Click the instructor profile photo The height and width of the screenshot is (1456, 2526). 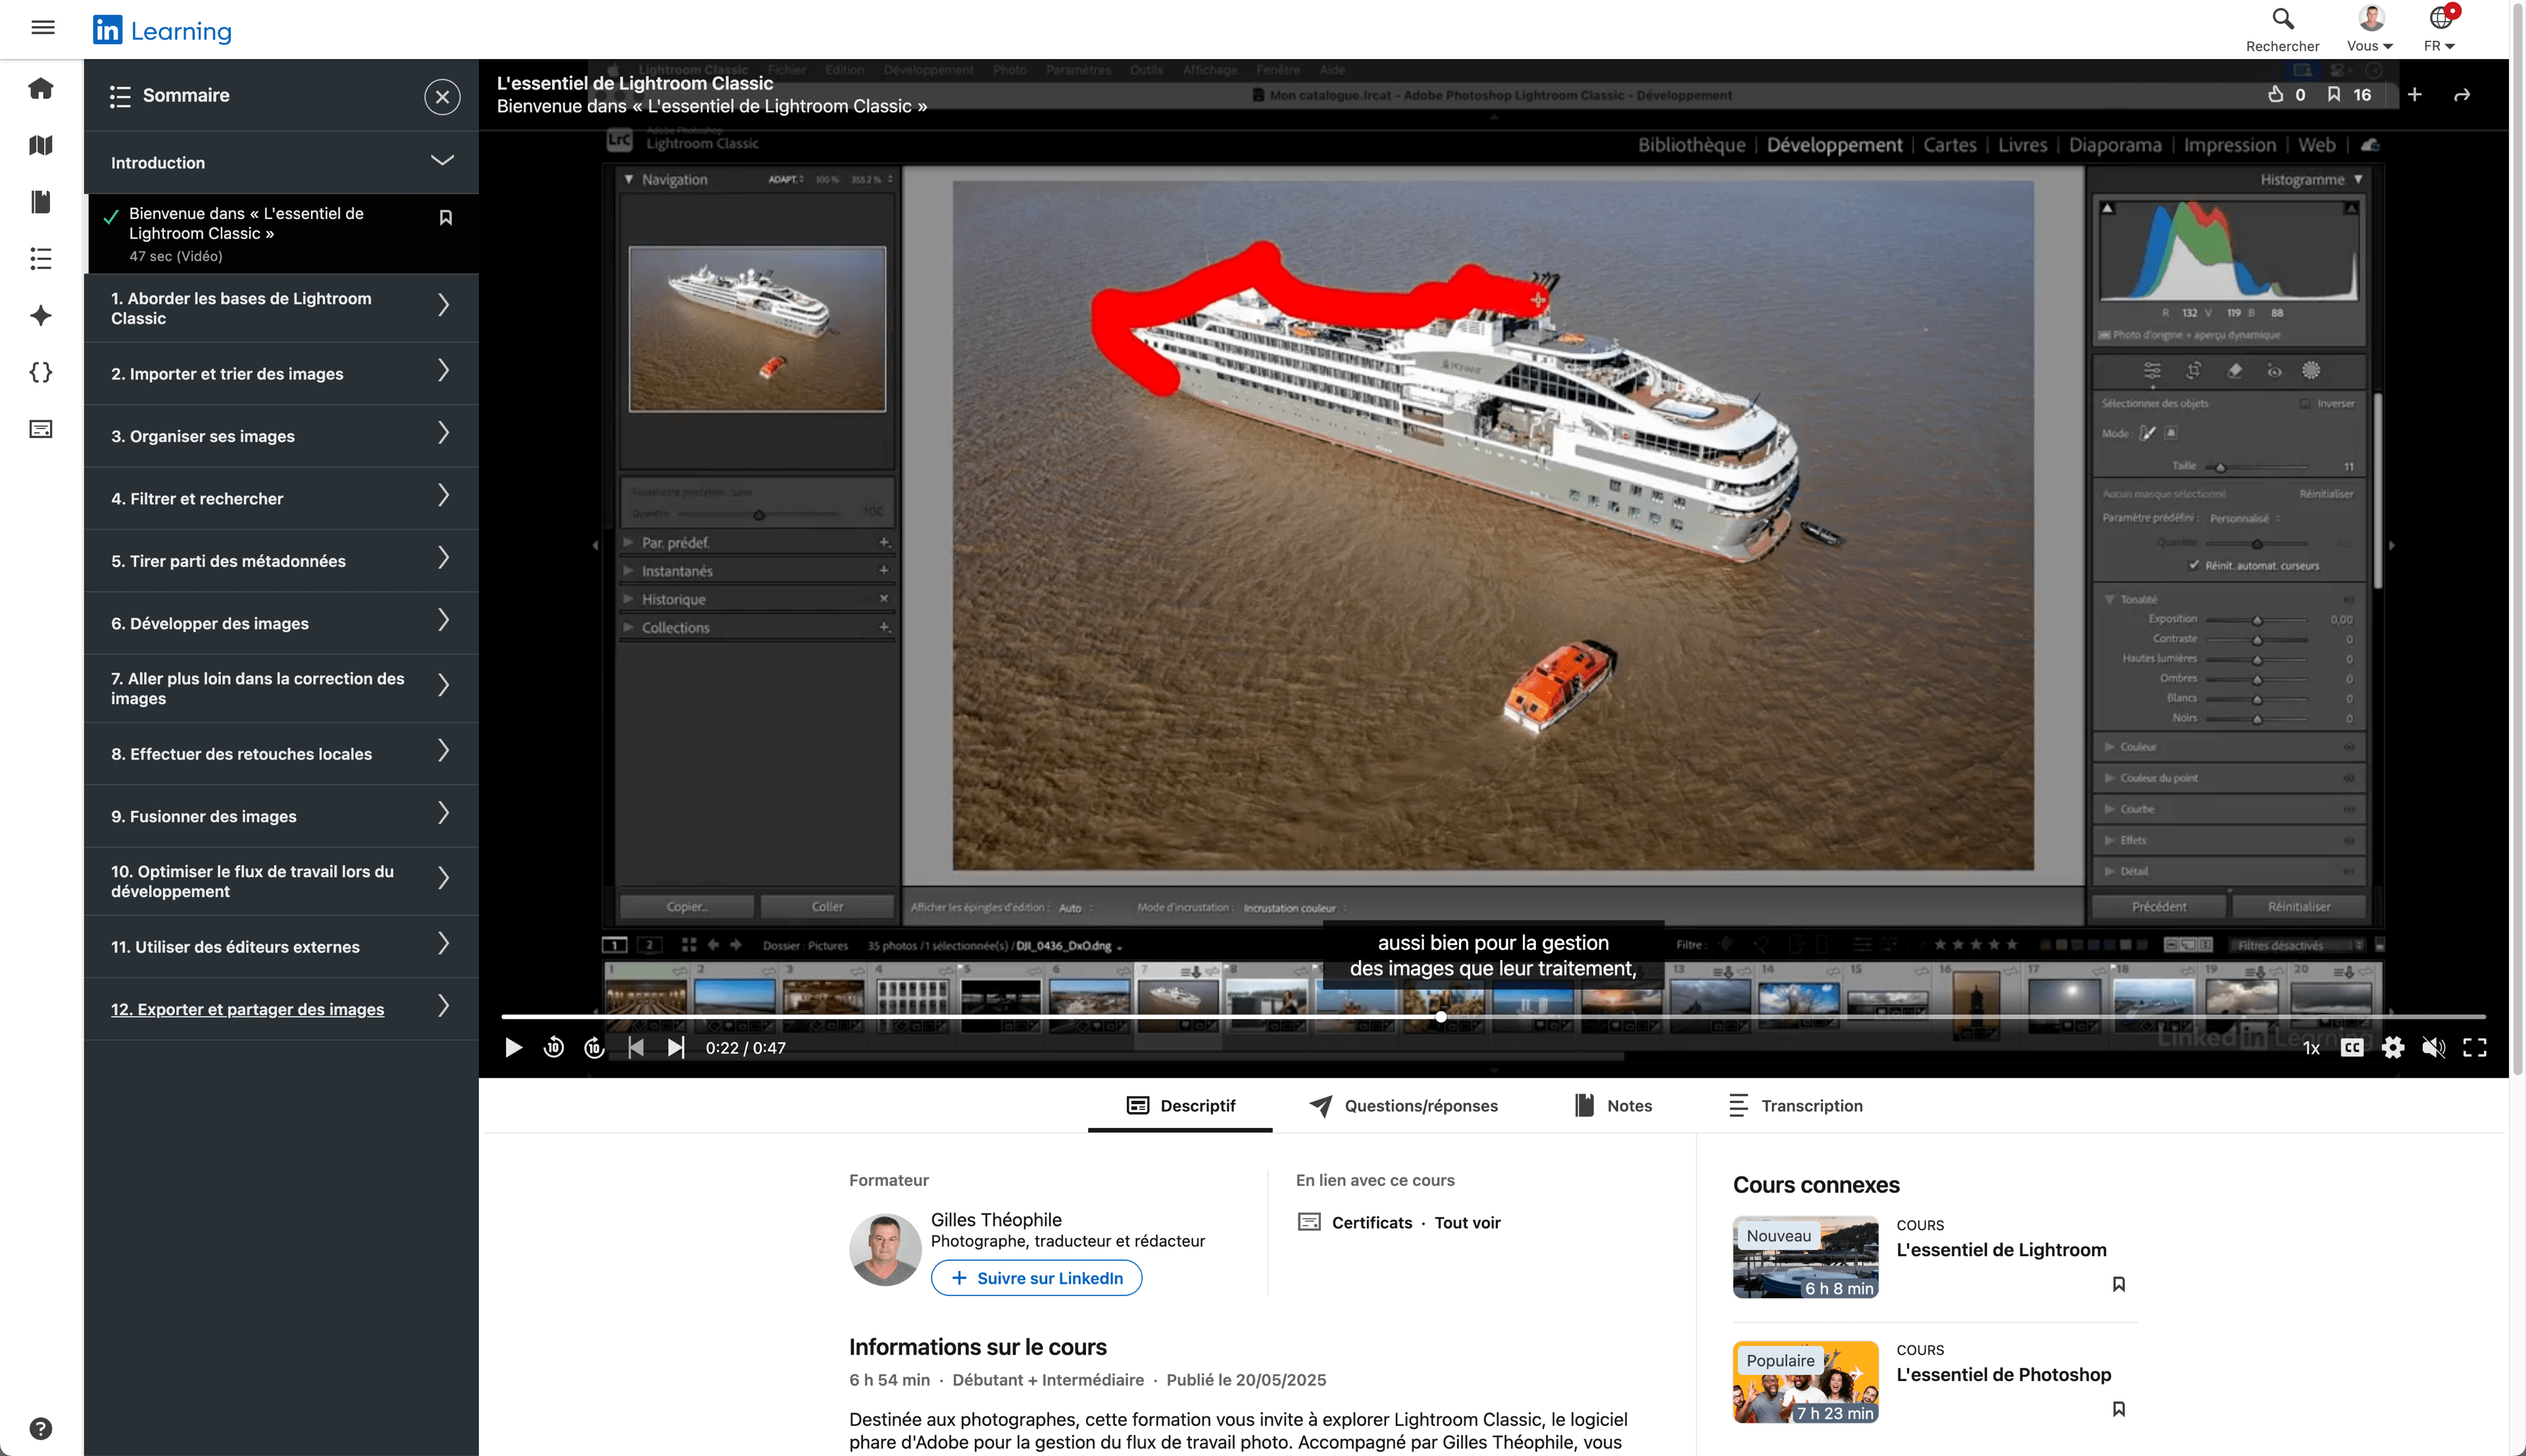[x=884, y=1249]
